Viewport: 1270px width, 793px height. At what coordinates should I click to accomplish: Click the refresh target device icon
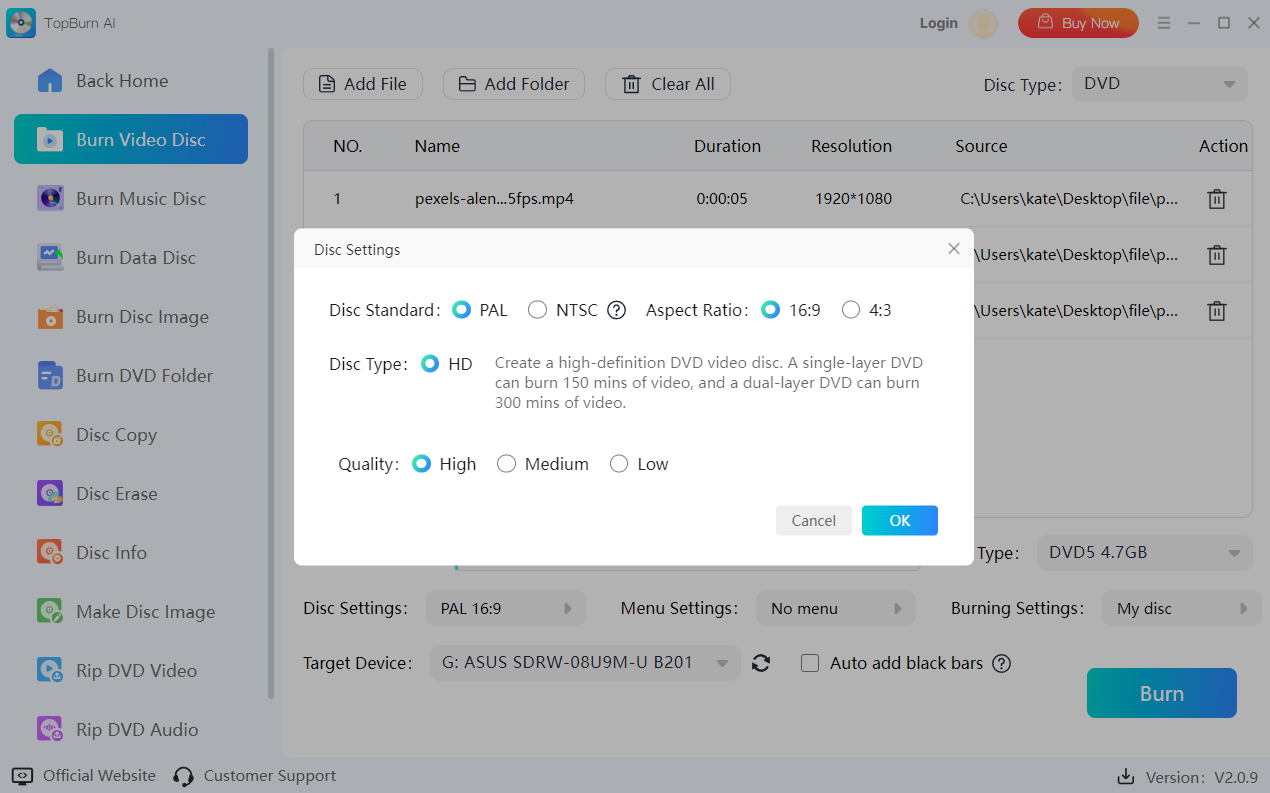point(761,663)
